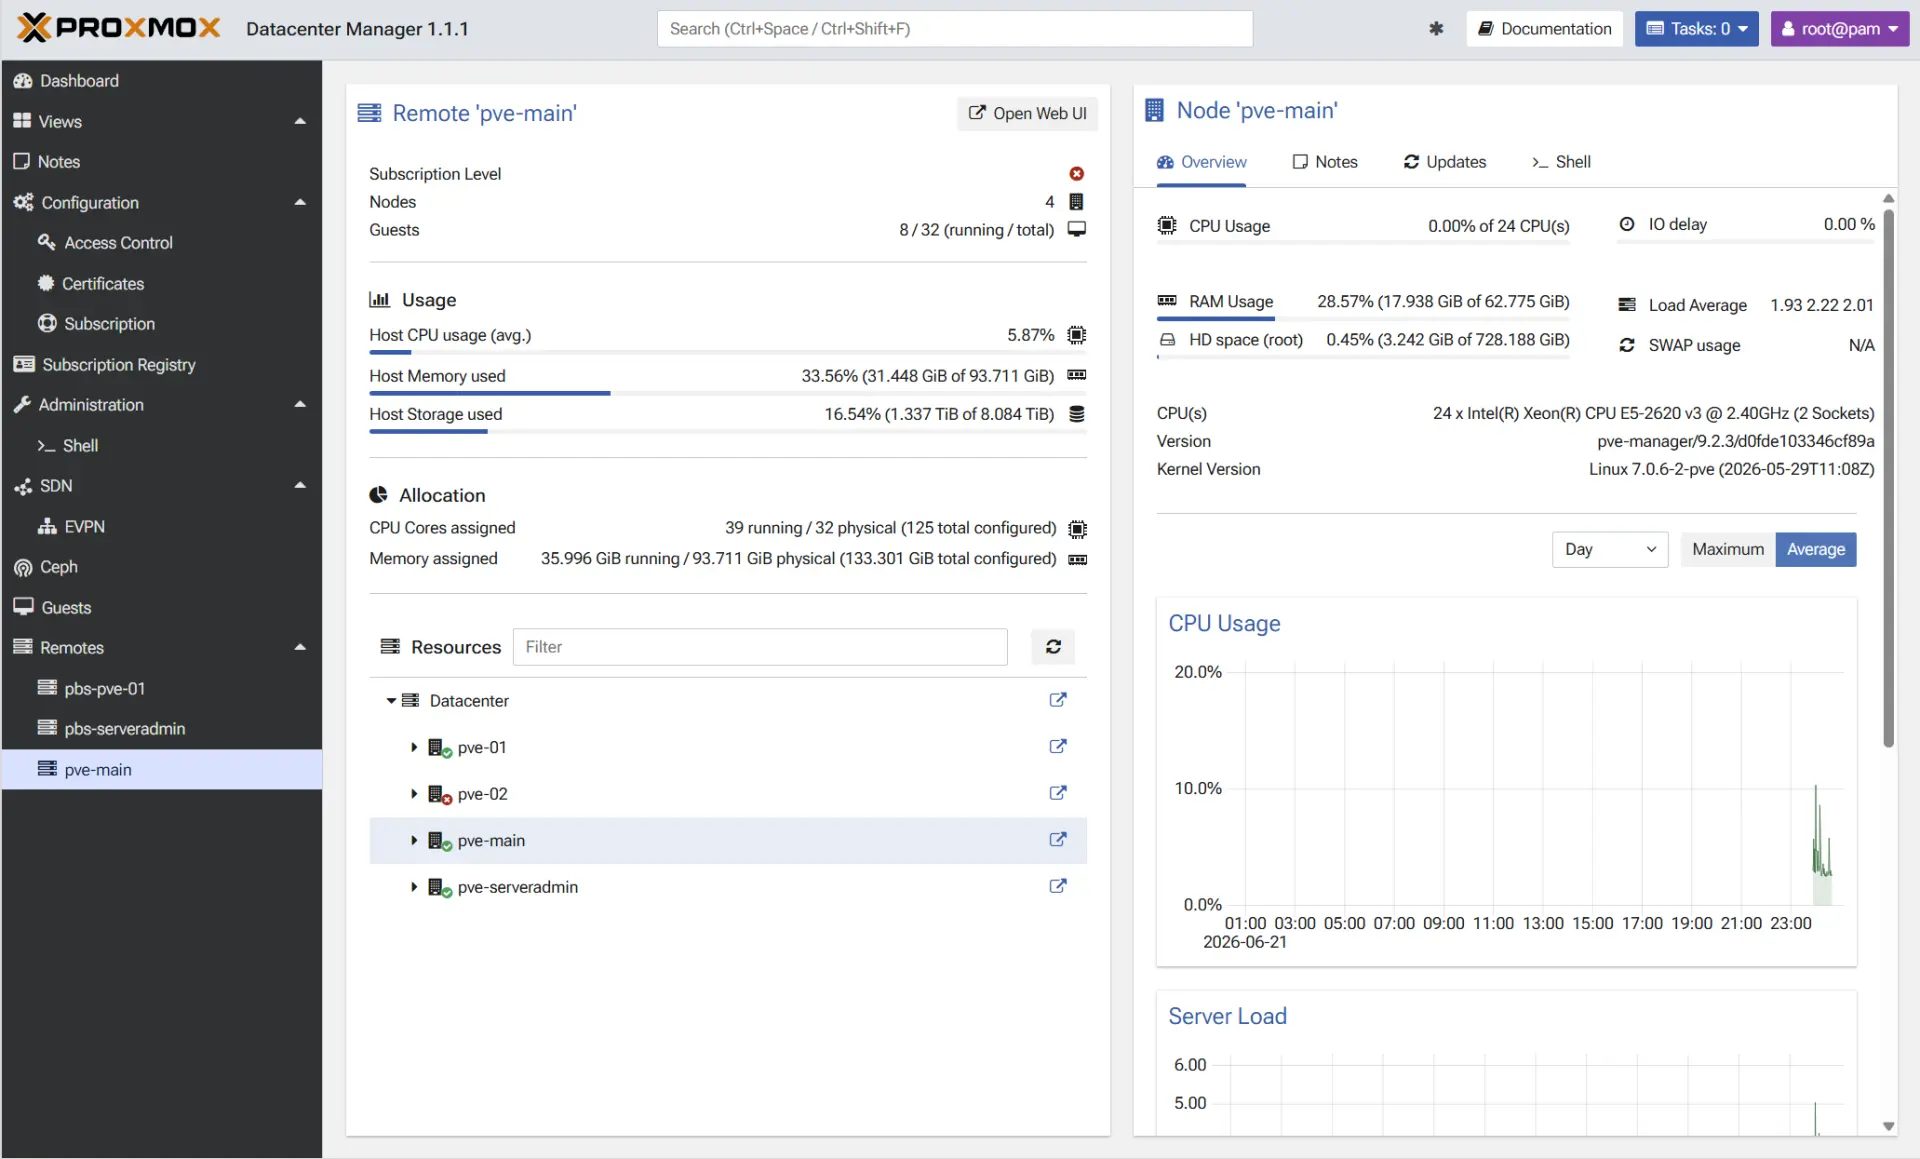Click the scroll up arrow
This screenshot has height=1159, width=1920.
pos(1888,199)
